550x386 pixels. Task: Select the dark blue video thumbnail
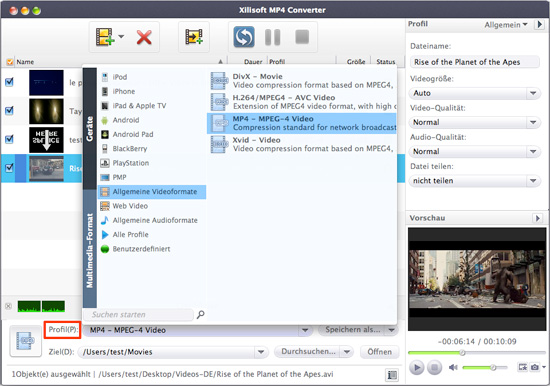[46, 82]
